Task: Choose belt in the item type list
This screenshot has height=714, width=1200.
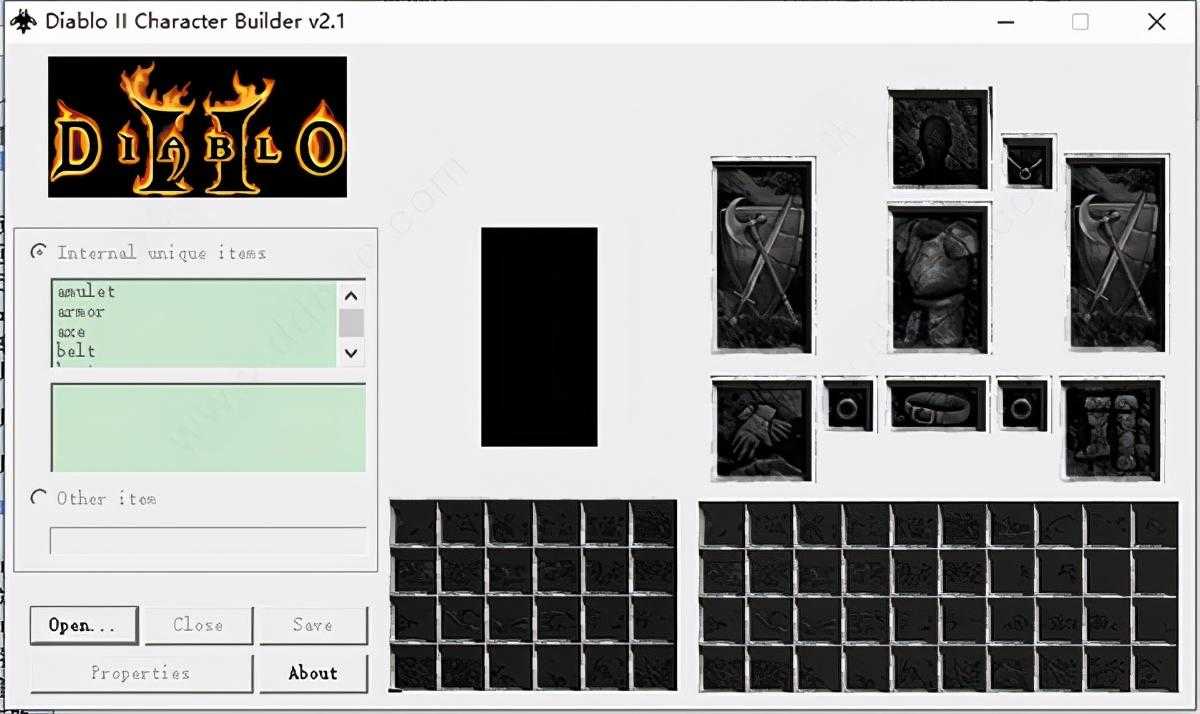Action: (76, 351)
